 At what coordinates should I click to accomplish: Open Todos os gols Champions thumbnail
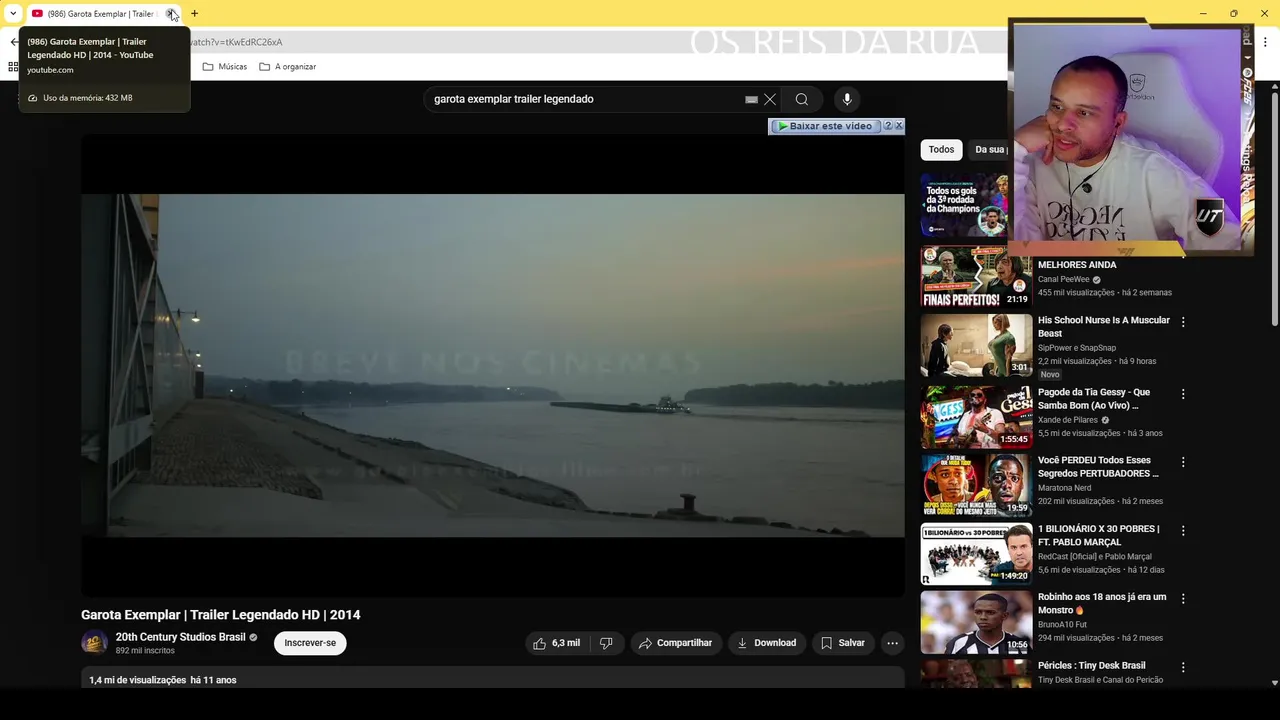click(964, 205)
